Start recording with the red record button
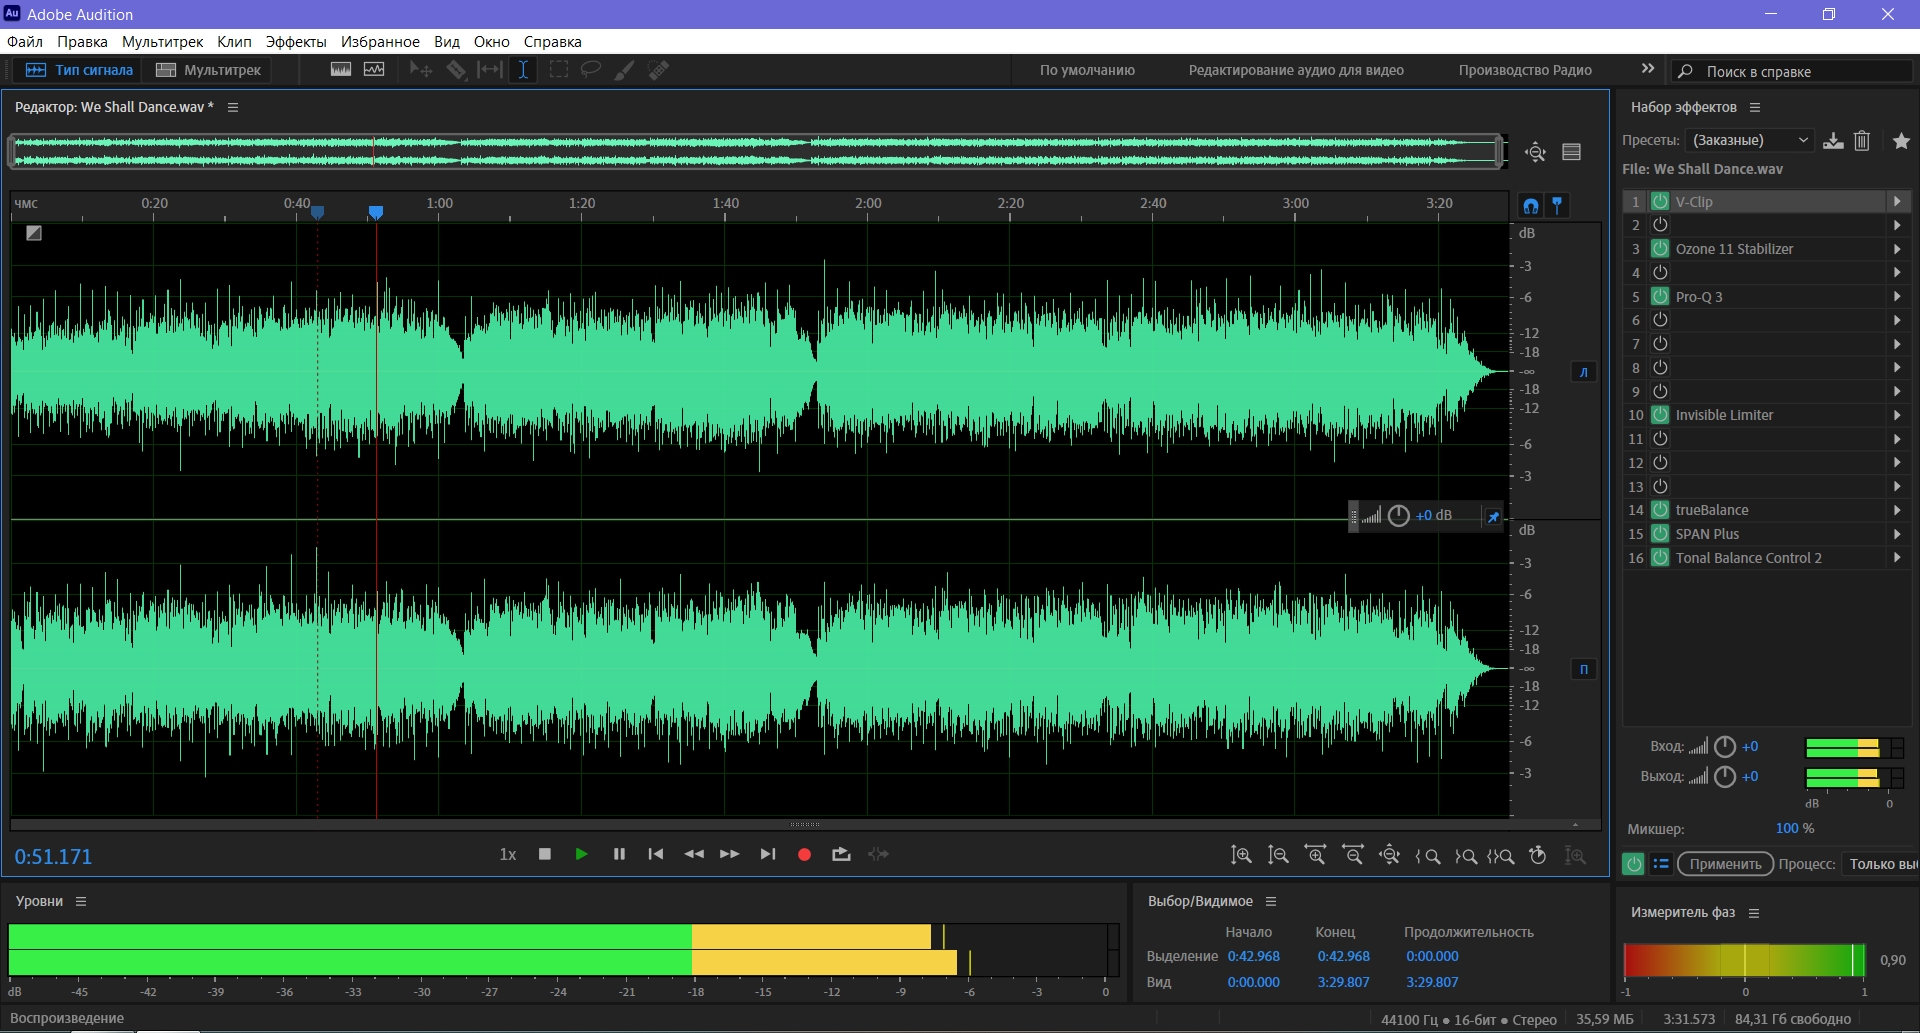This screenshot has height=1033, width=1920. coord(804,855)
